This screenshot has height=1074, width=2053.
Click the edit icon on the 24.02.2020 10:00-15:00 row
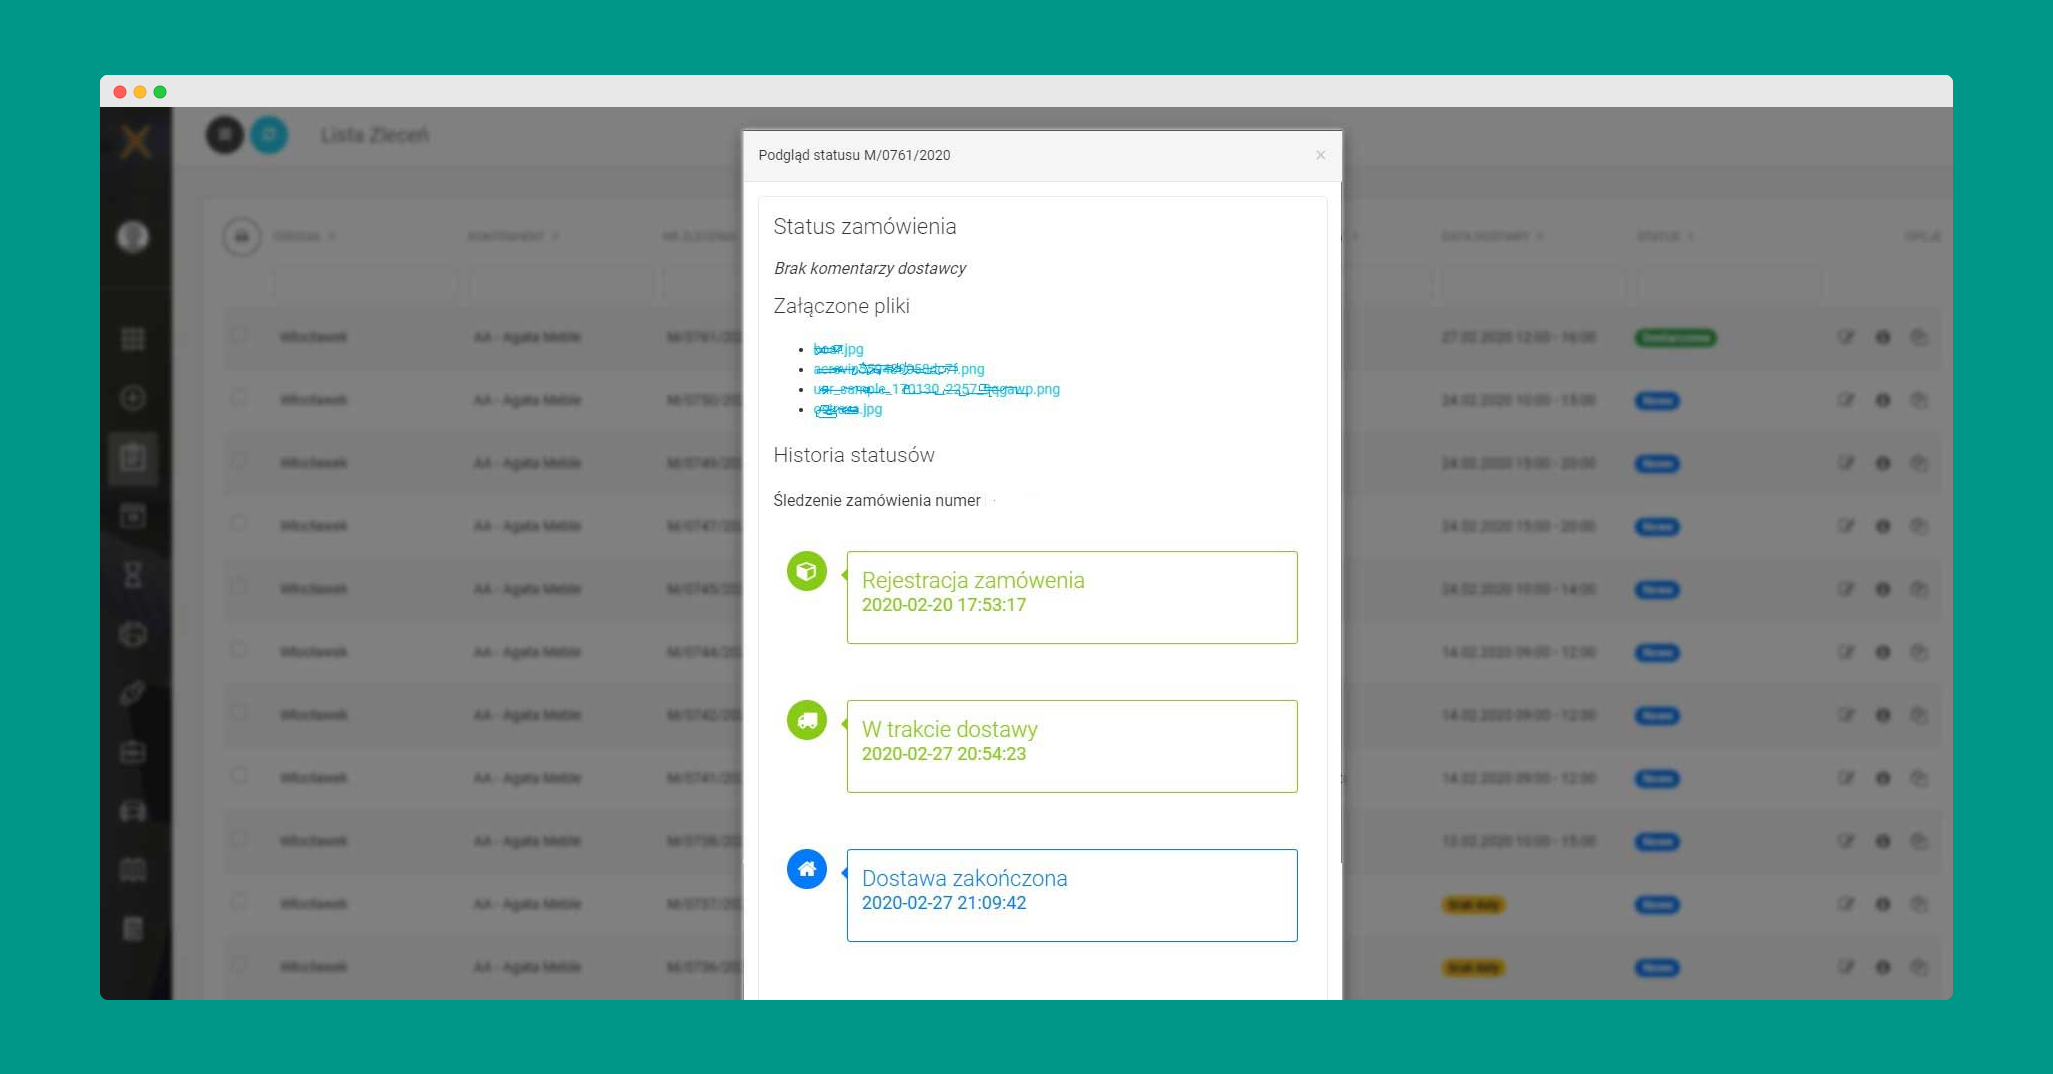[1846, 401]
